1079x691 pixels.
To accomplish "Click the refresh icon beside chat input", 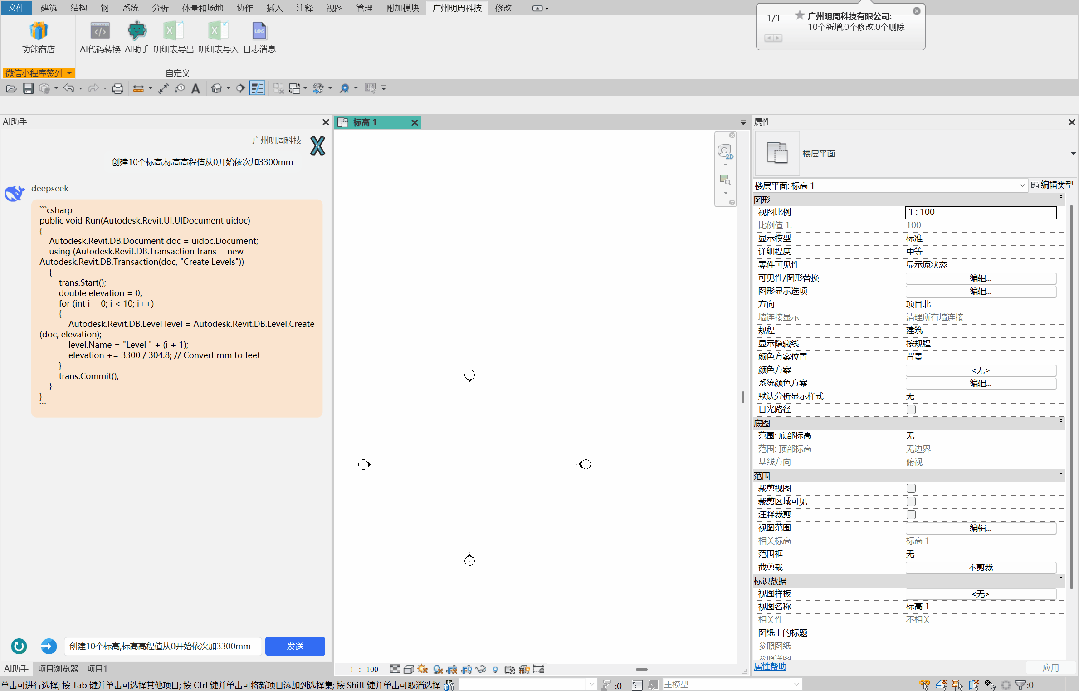I will 19,646.
